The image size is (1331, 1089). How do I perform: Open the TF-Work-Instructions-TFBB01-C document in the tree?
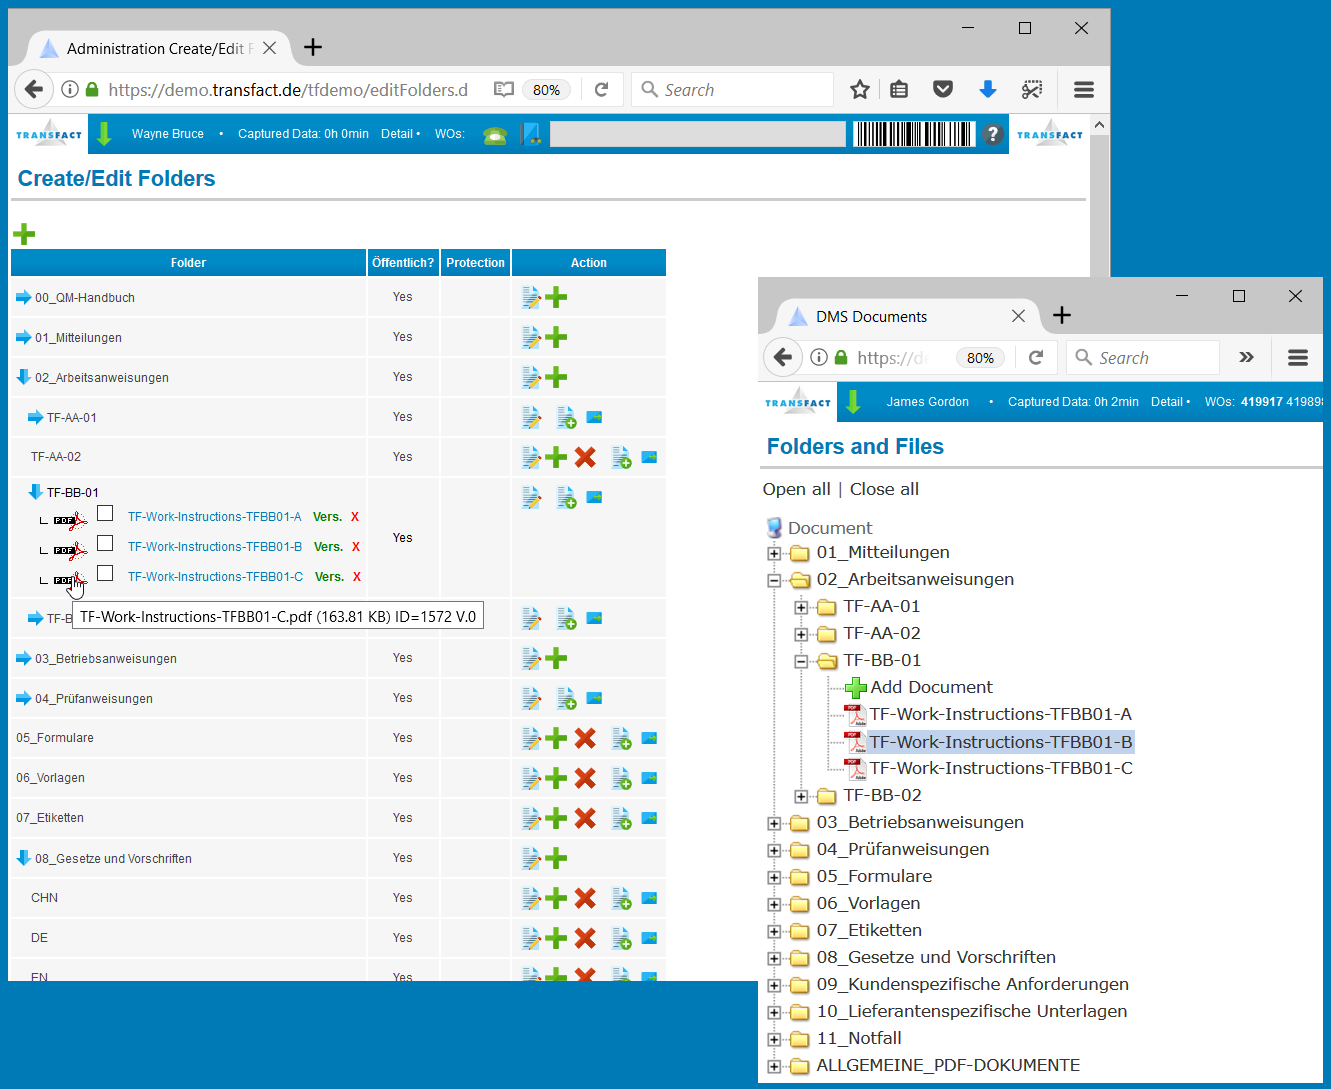1001,768
